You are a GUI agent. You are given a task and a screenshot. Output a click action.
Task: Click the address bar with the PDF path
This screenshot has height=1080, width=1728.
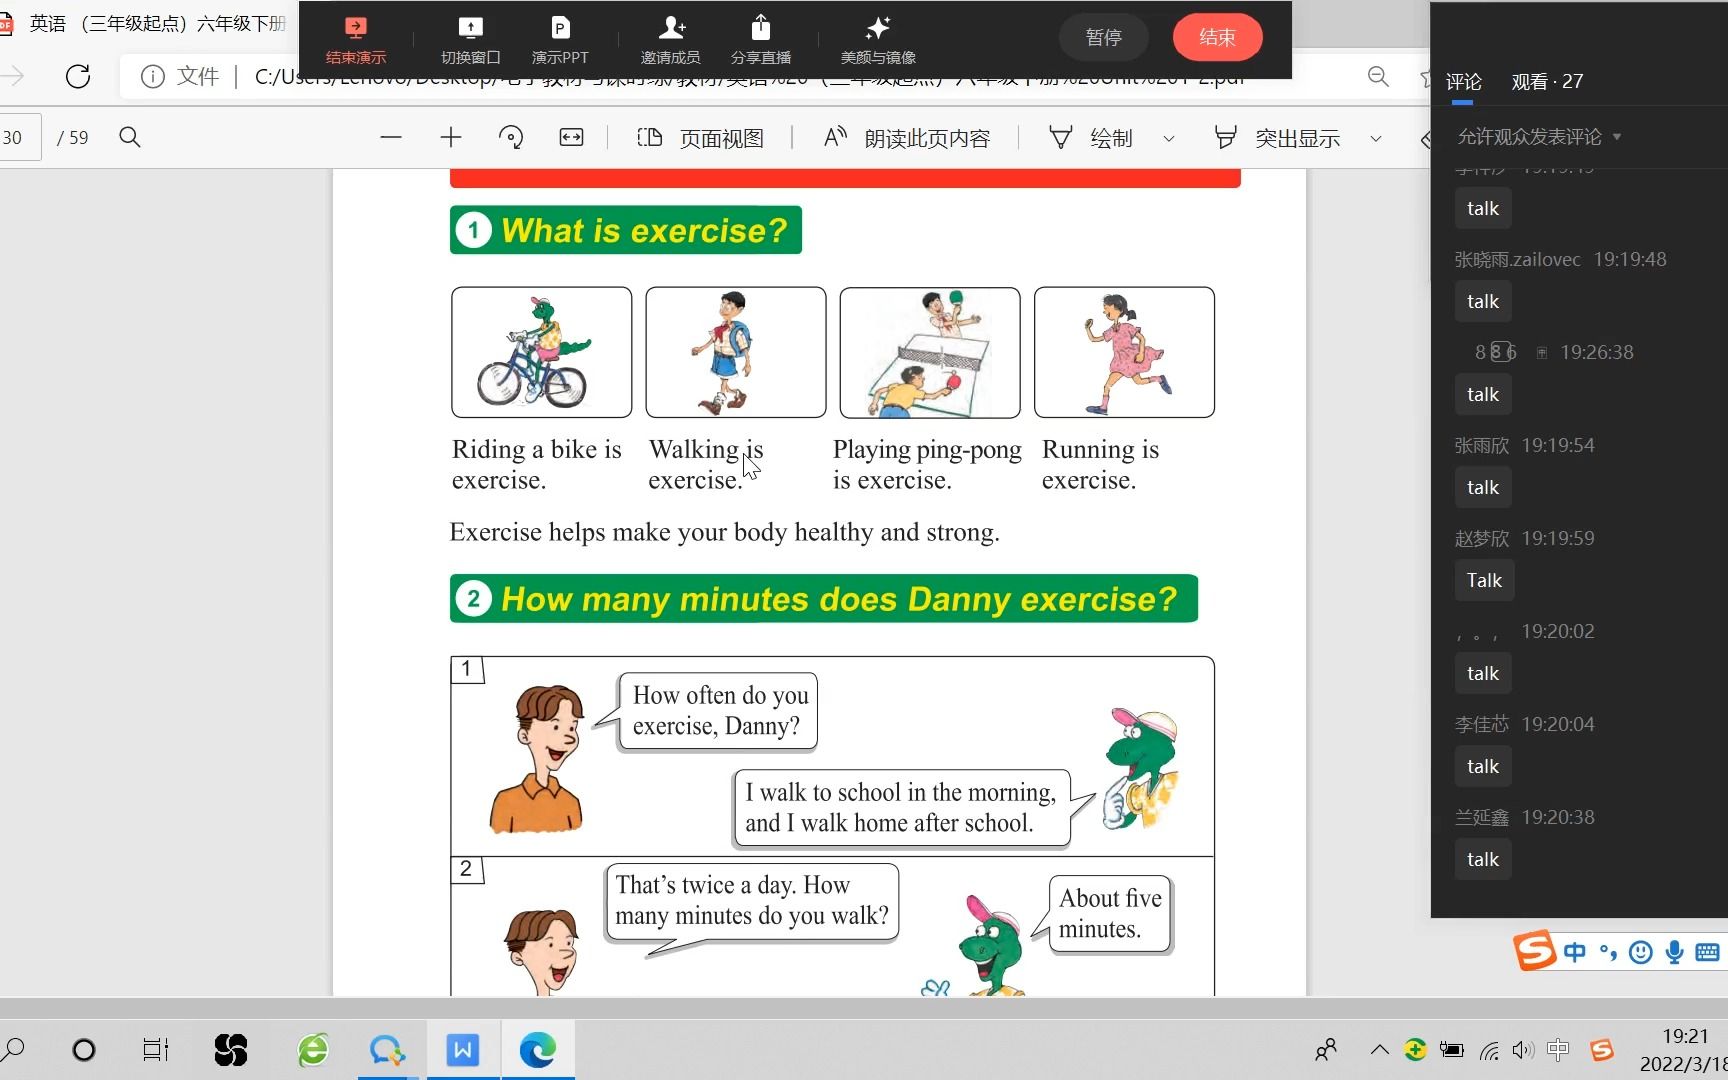click(750, 78)
